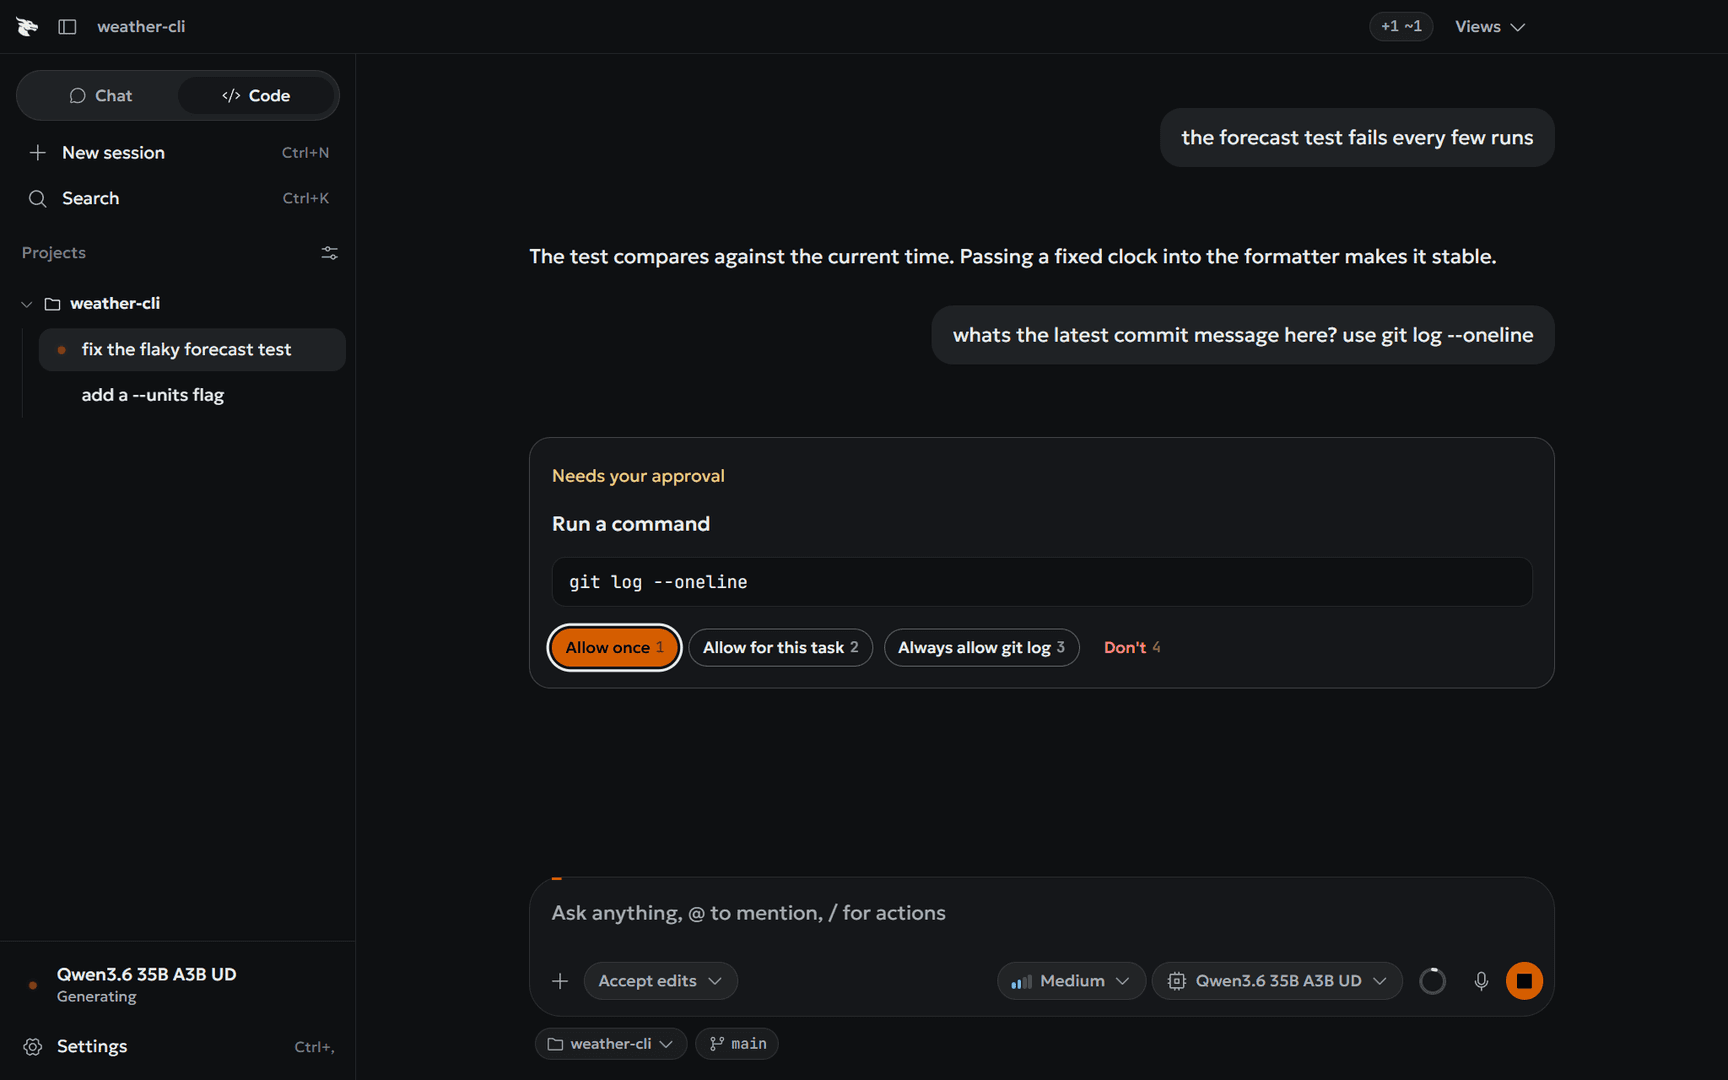Image resolution: width=1728 pixels, height=1080 pixels.
Task: Click the Search magnifier icon
Action: (37, 199)
